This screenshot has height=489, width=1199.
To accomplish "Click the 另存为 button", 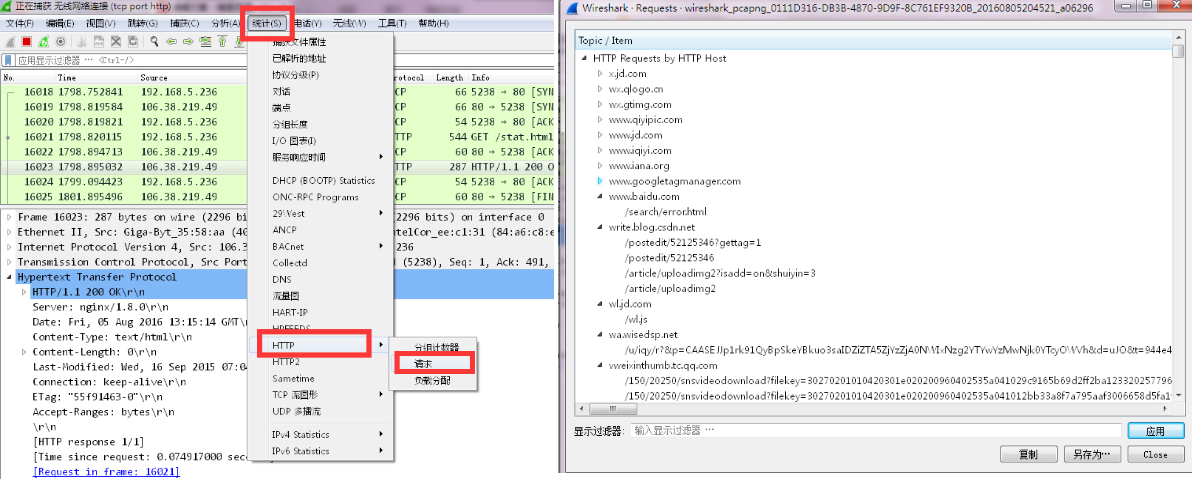I will [1092, 455].
